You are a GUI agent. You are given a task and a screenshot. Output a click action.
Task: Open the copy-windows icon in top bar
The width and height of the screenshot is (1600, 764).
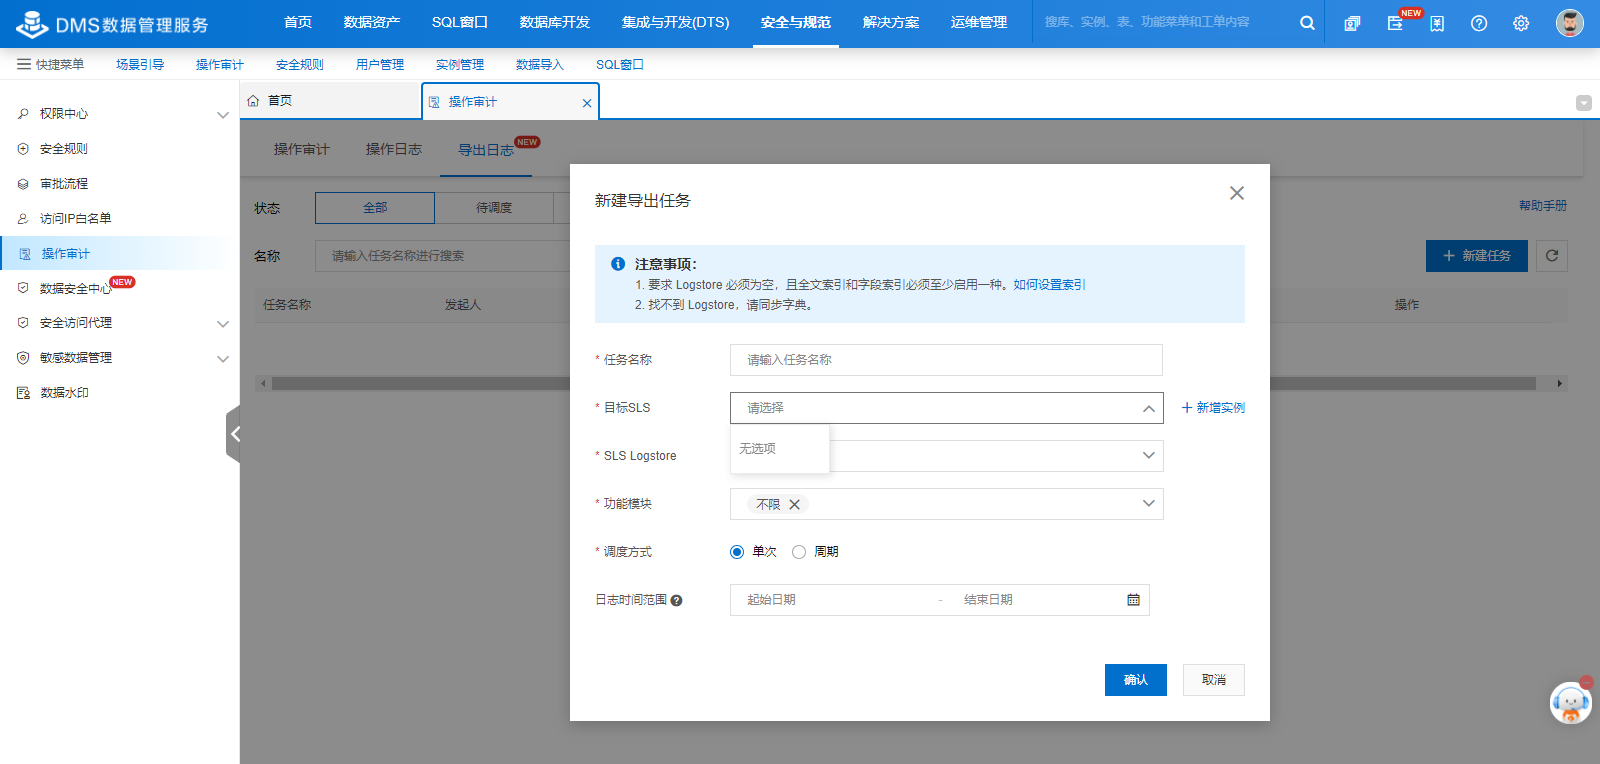tap(1352, 23)
